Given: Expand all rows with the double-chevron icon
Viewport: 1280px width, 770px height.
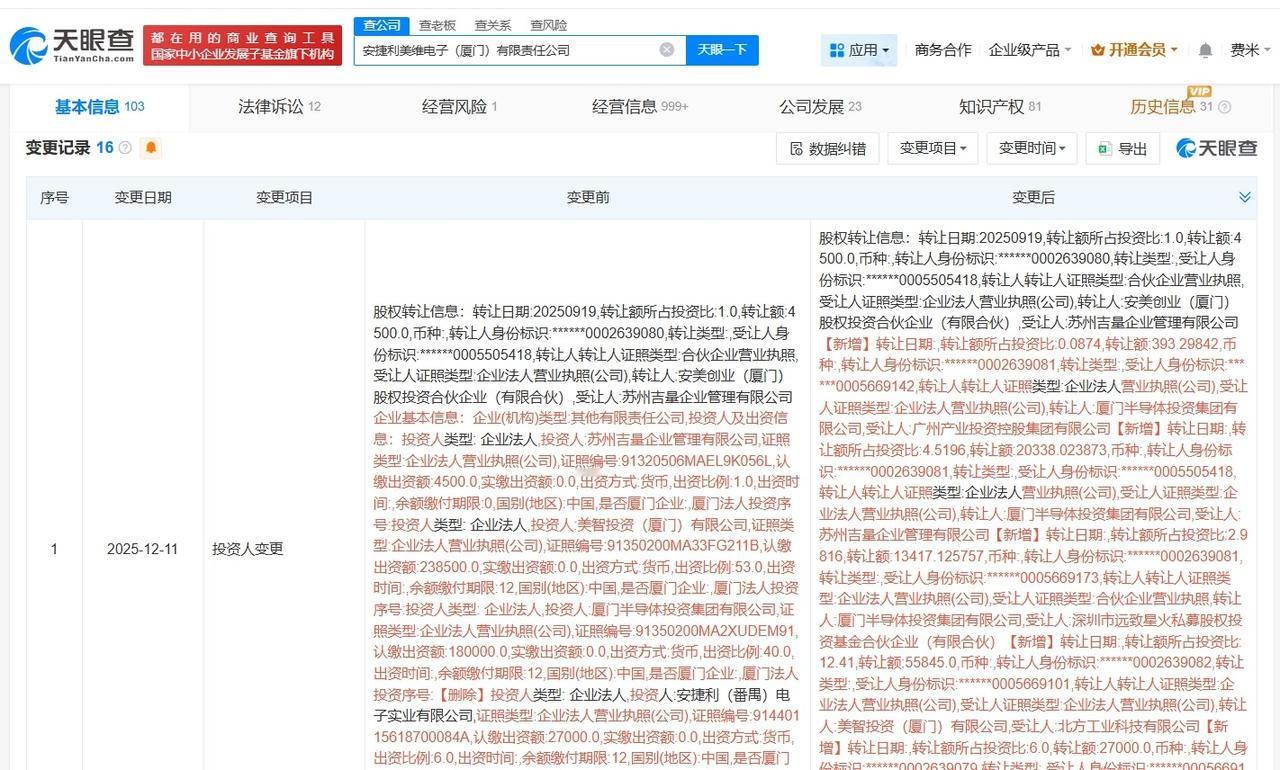Looking at the screenshot, I should point(1245,197).
